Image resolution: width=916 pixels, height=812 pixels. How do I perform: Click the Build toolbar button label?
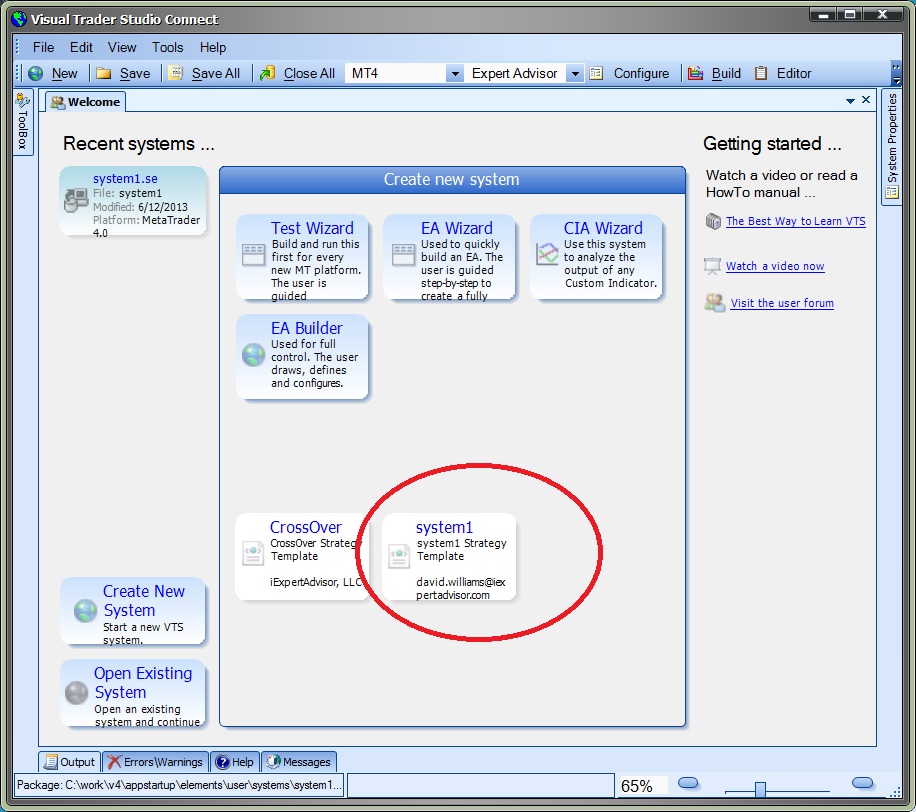pyautogui.click(x=726, y=74)
